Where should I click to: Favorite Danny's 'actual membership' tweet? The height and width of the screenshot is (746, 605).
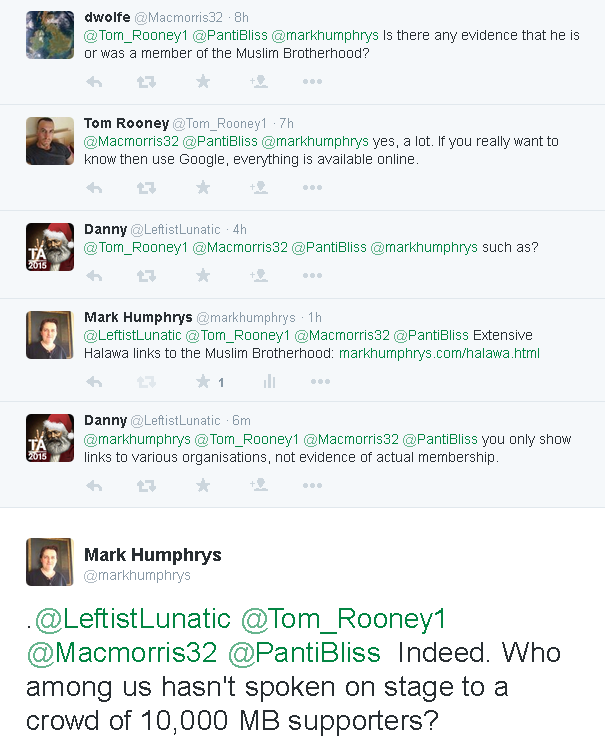click(x=203, y=485)
